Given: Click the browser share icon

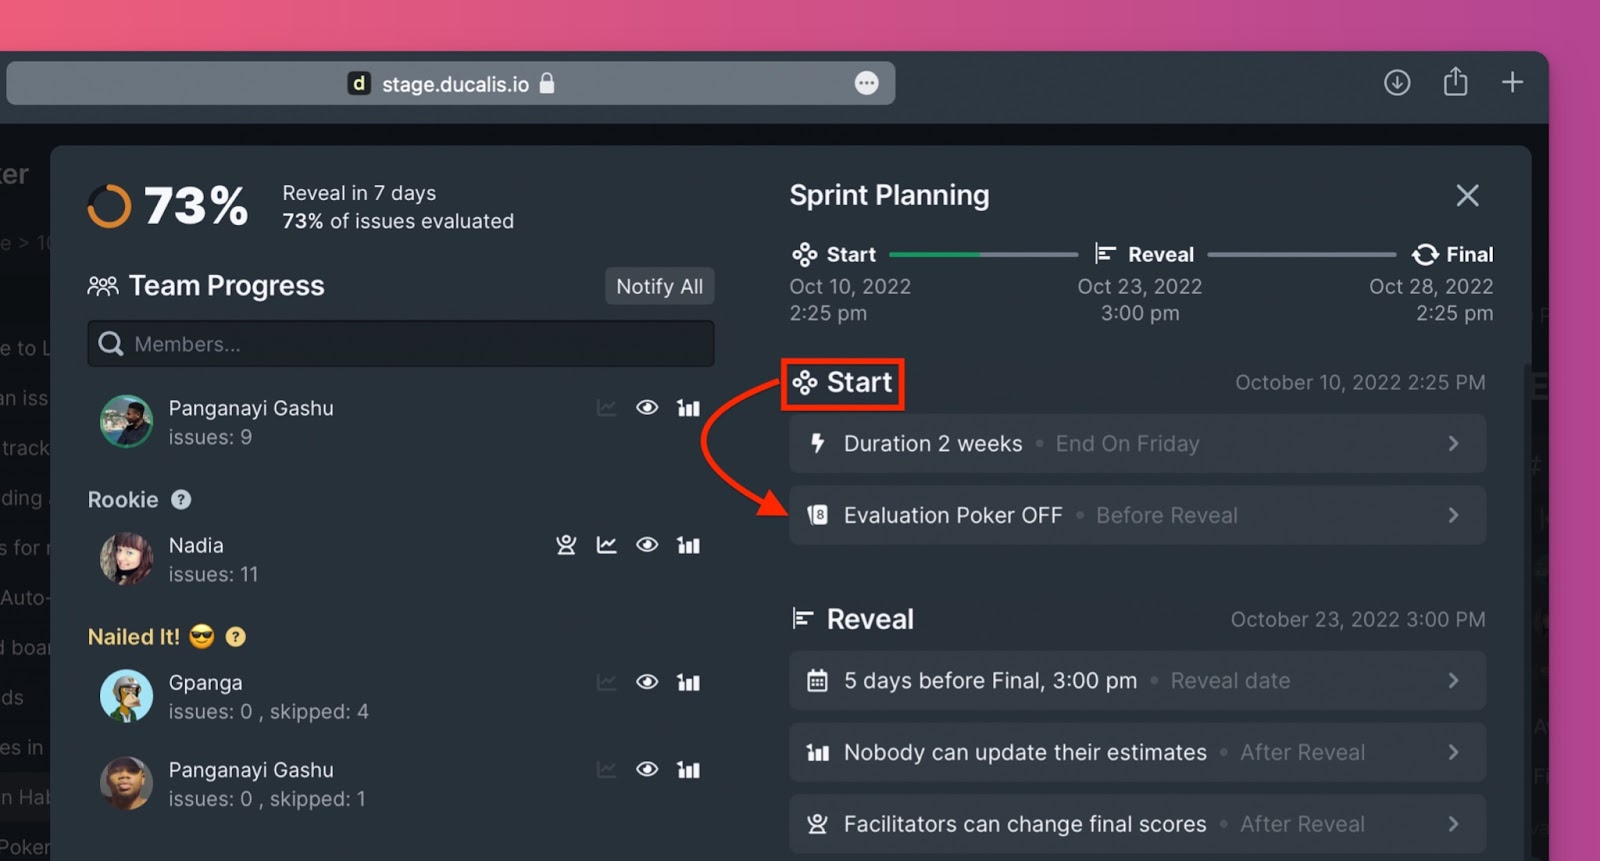Looking at the screenshot, I should (x=1455, y=82).
